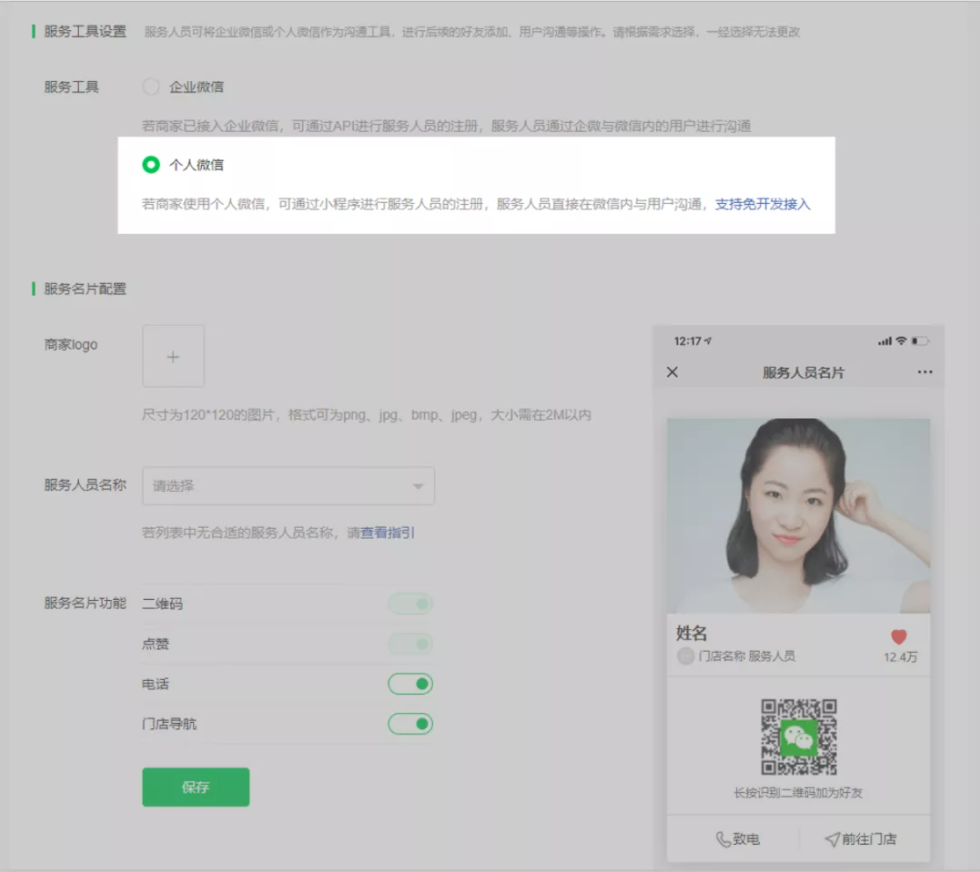Toggle the 二维码 switch

(x=411, y=604)
